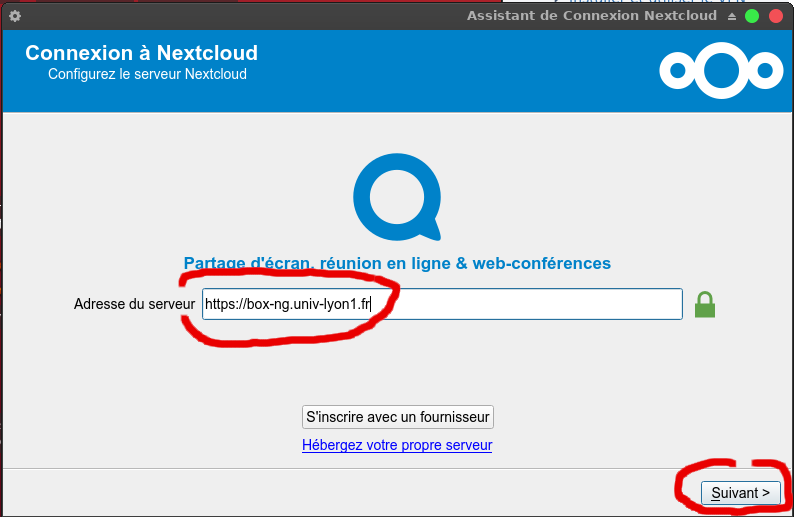This screenshot has height=517, width=794.
Task: Open the gear window menu in title bar
Action: point(15,16)
